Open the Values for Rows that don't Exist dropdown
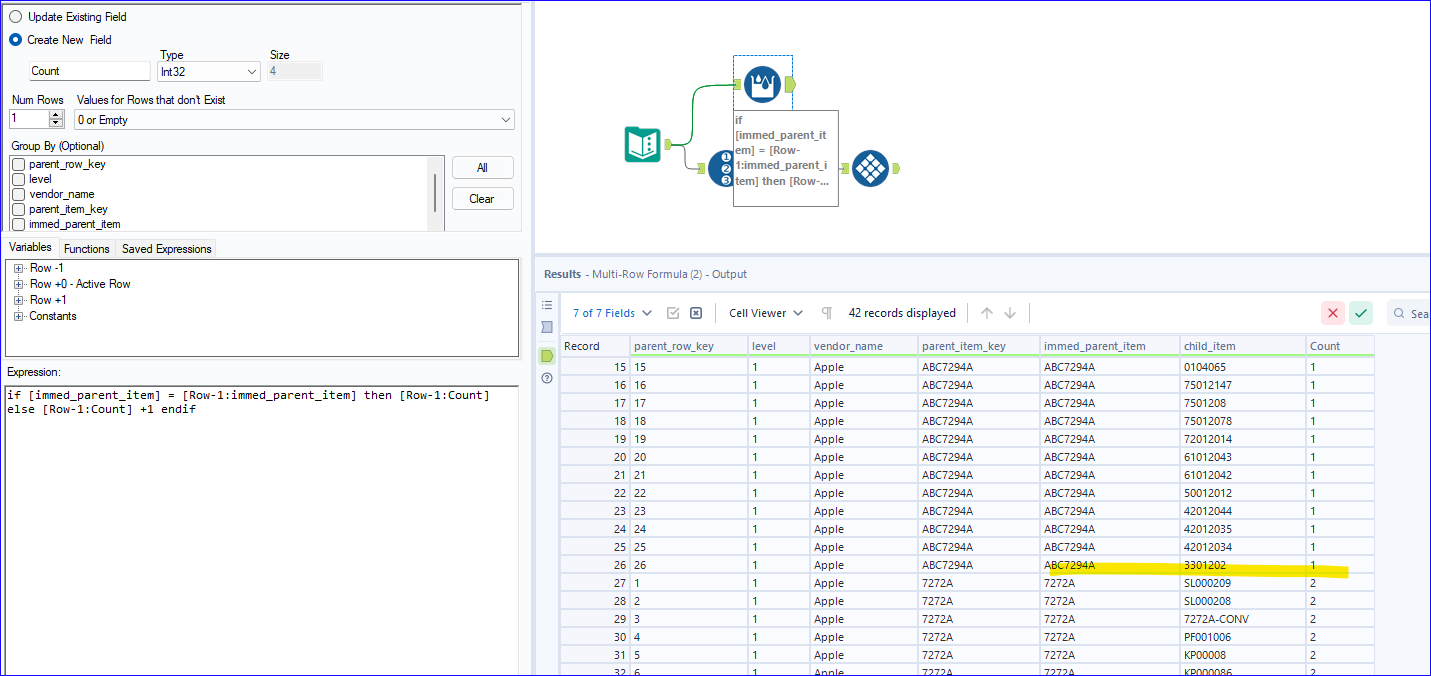This screenshot has height=676, width=1431. pyautogui.click(x=503, y=119)
